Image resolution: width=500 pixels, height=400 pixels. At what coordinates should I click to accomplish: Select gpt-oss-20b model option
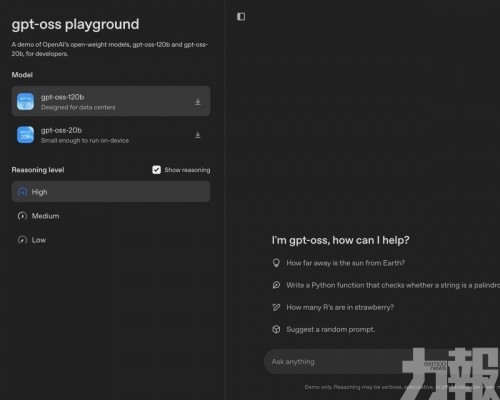coord(111,135)
